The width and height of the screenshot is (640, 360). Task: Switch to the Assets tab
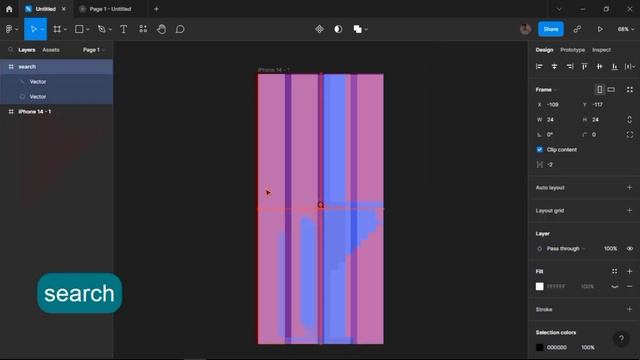pyautogui.click(x=51, y=50)
